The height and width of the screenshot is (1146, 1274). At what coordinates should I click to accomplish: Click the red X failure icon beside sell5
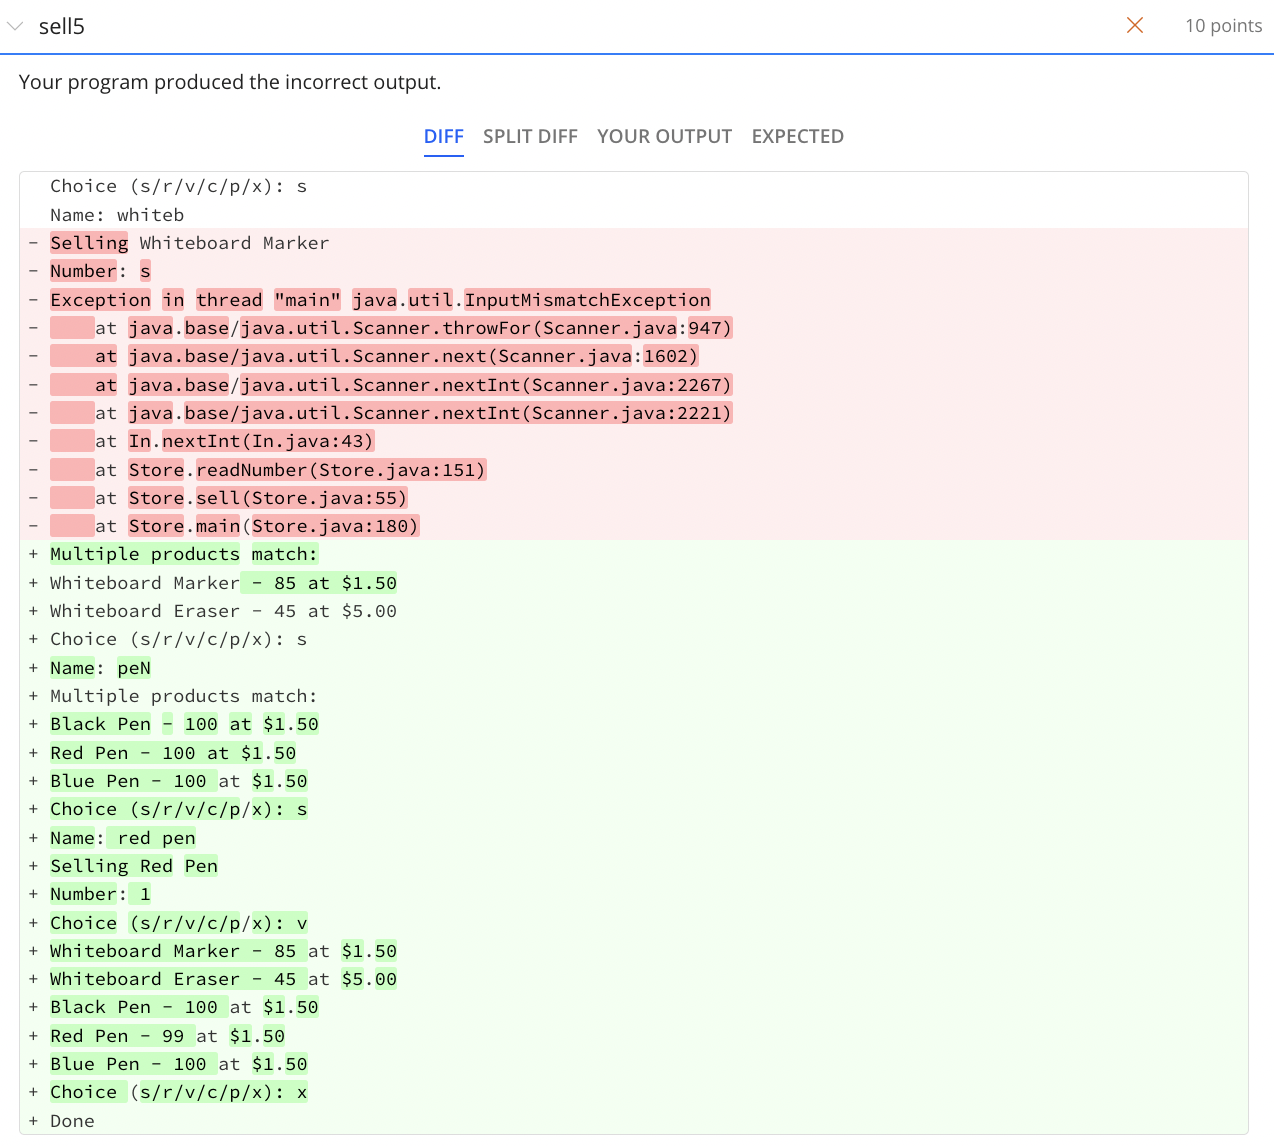pyautogui.click(x=1134, y=25)
